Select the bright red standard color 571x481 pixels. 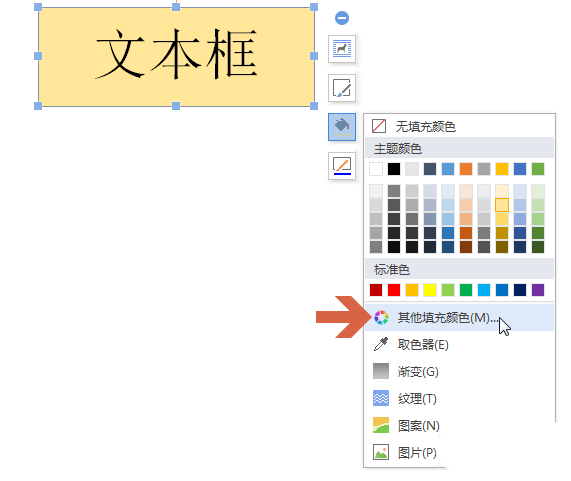point(394,290)
